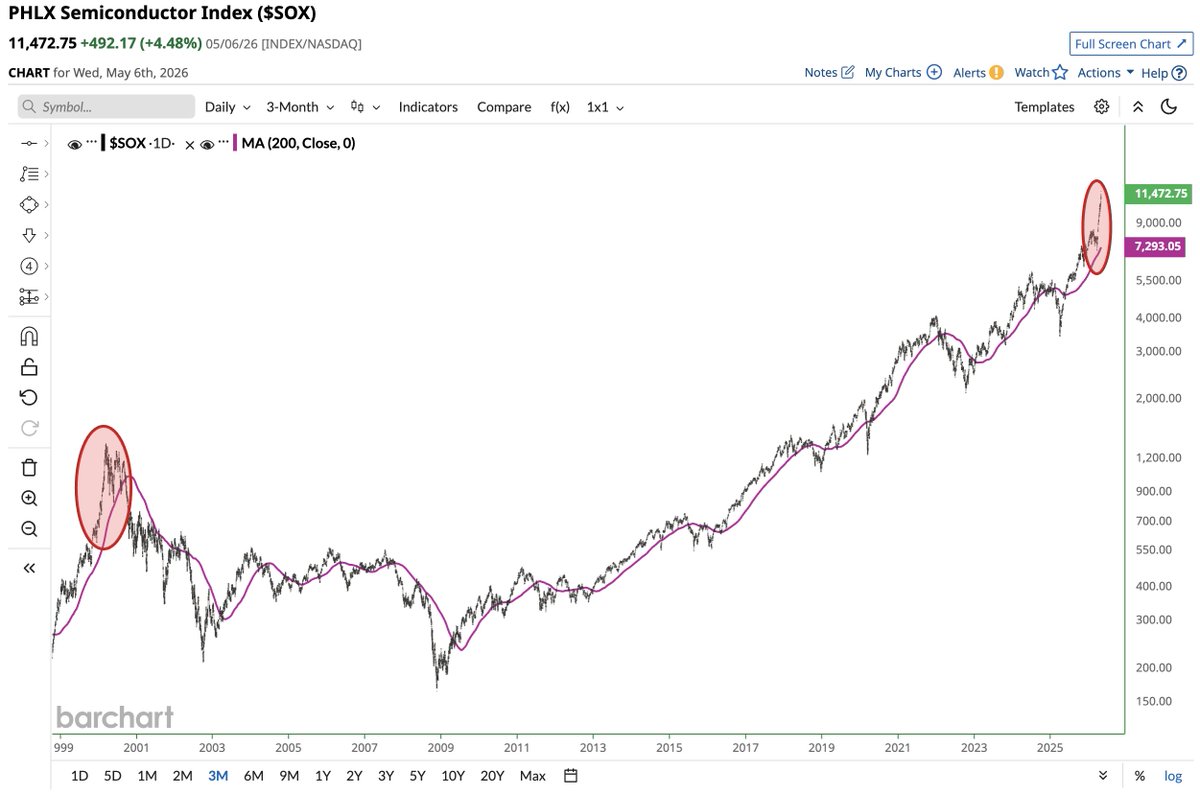This screenshot has height=794, width=1200.
Task: Collapse the drawing tools sidebar
Action: (29, 568)
